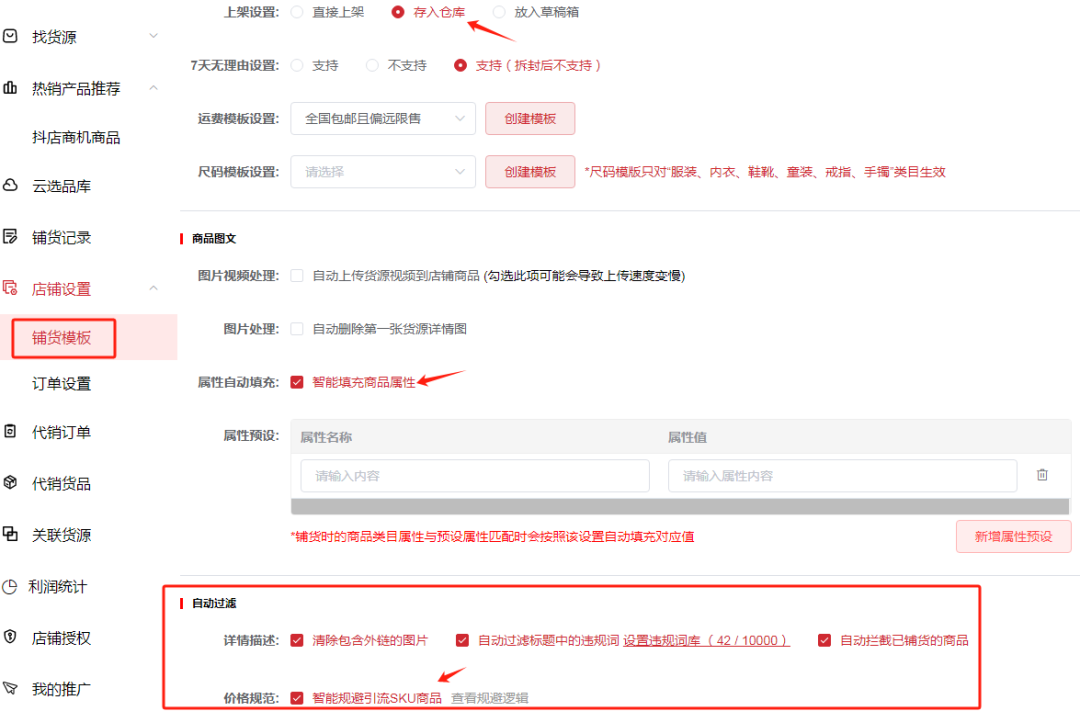Go to 代销订单 menu item

pos(61,433)
